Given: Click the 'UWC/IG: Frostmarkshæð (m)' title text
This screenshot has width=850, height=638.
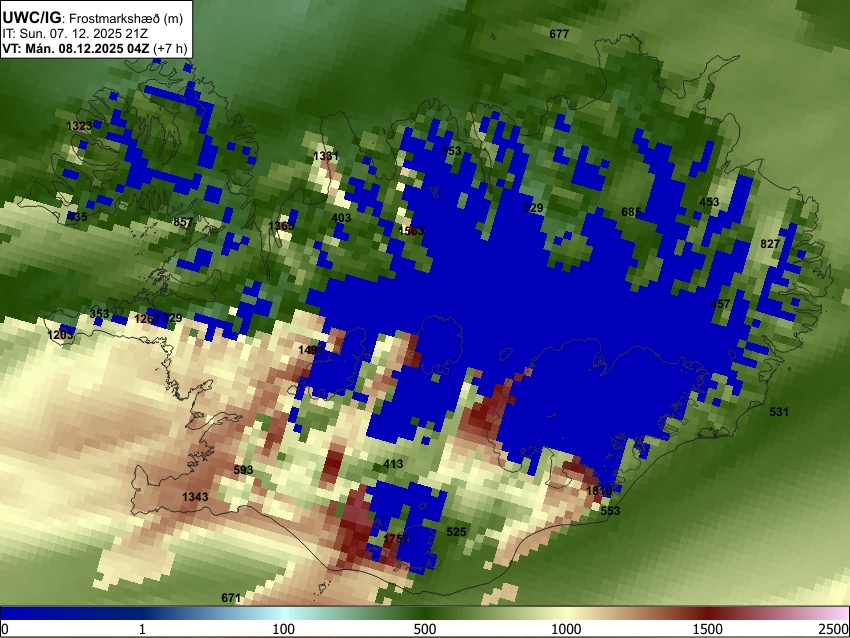Looking at the screenshot, I should point(93,18).
